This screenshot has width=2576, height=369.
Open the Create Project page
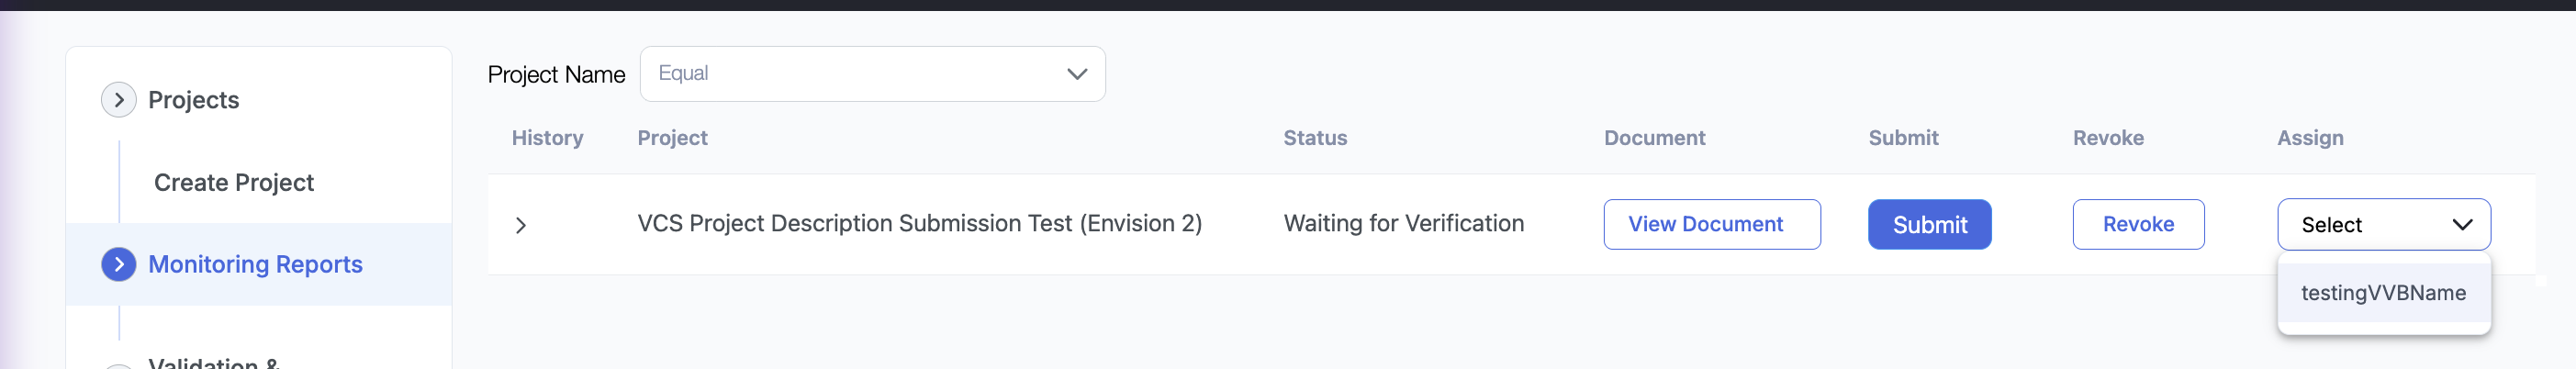(233, 183)
